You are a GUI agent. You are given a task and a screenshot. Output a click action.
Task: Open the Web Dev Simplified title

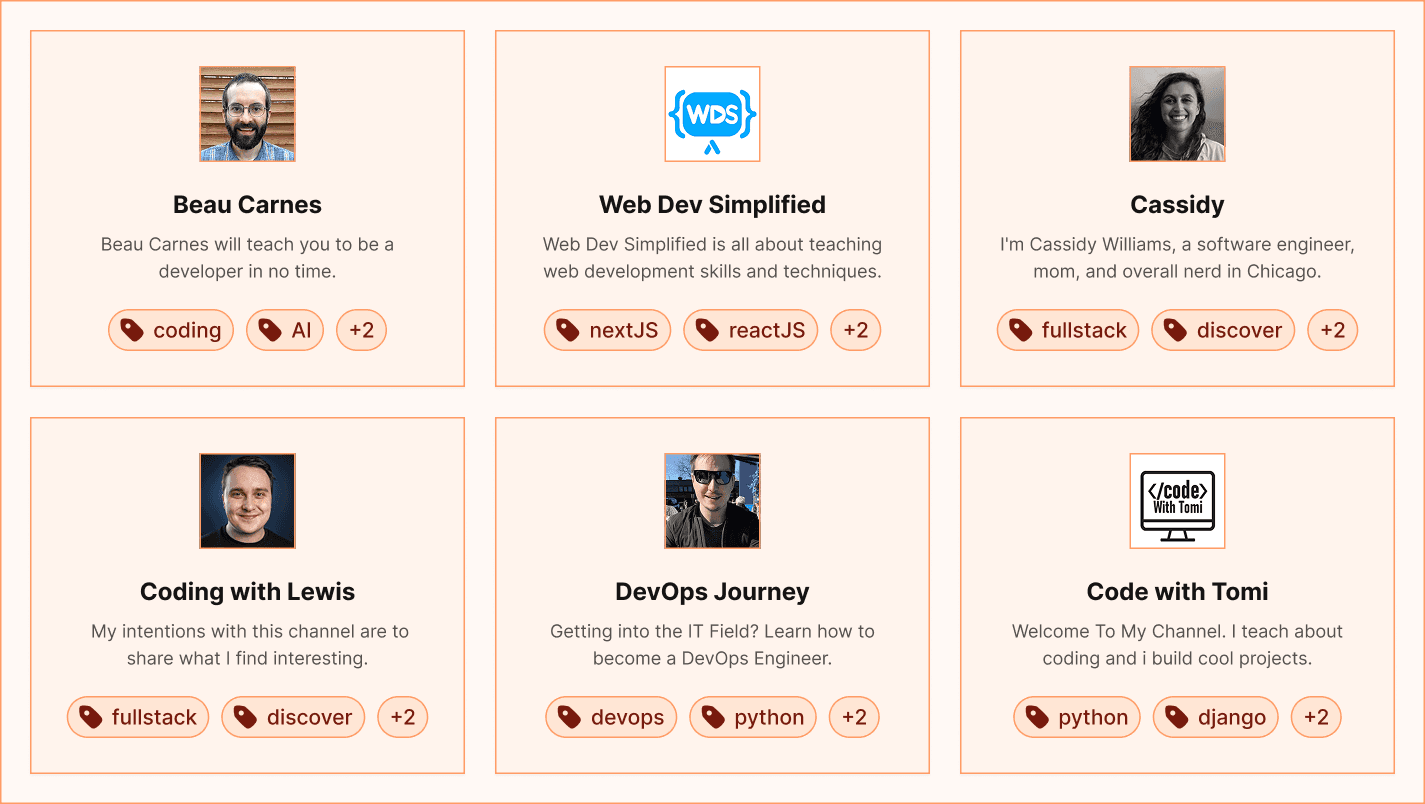click(x=712, y=205)
